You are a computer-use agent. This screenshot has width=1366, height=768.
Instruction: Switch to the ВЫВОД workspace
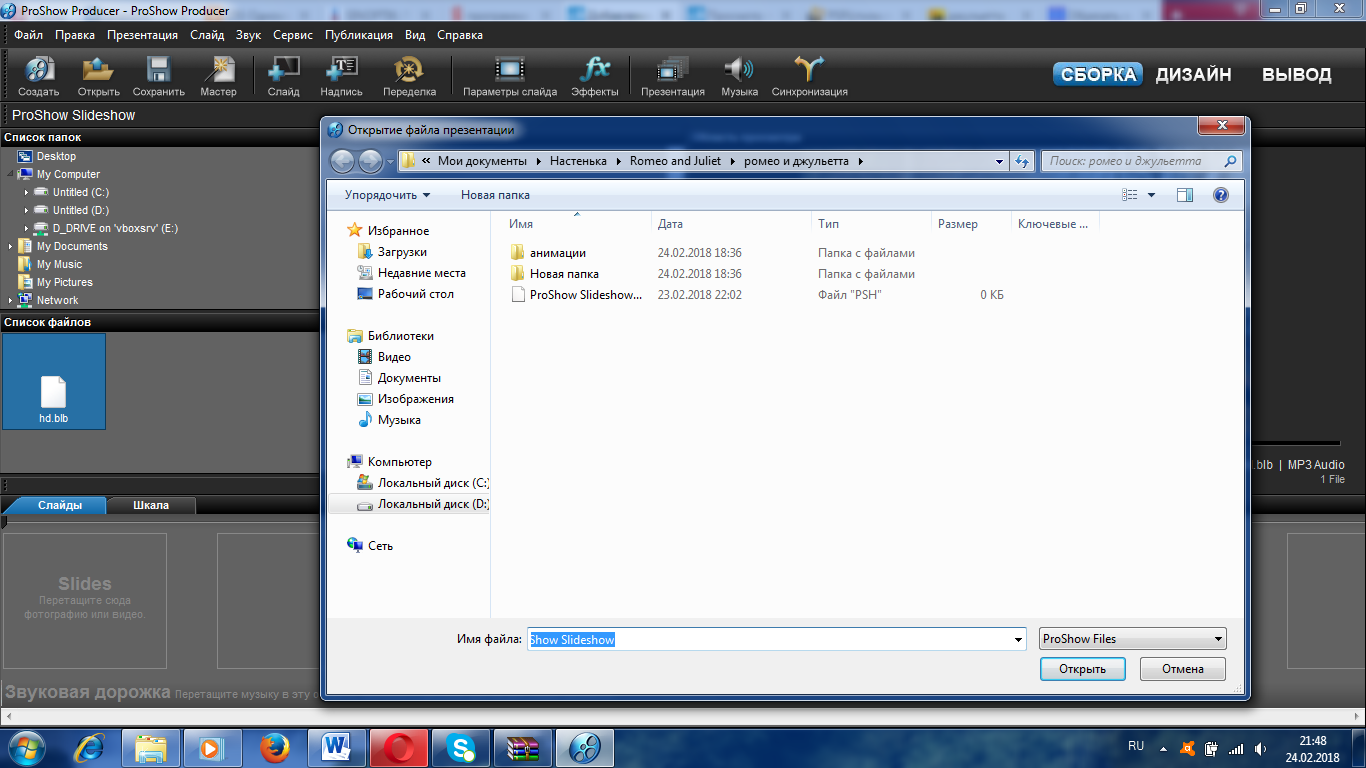pos(1296,75)
